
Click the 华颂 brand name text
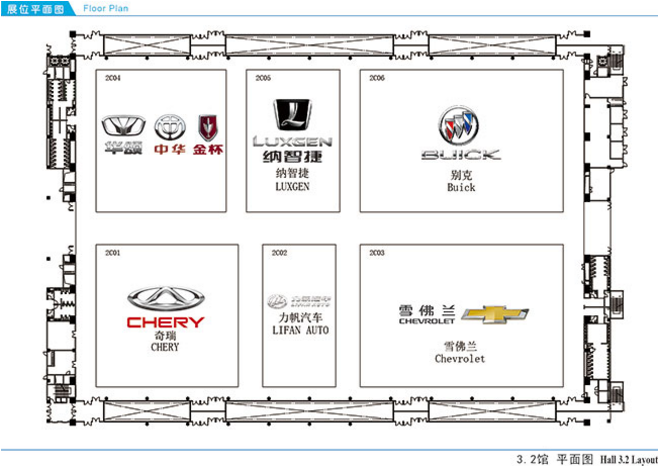click(124, 148)
